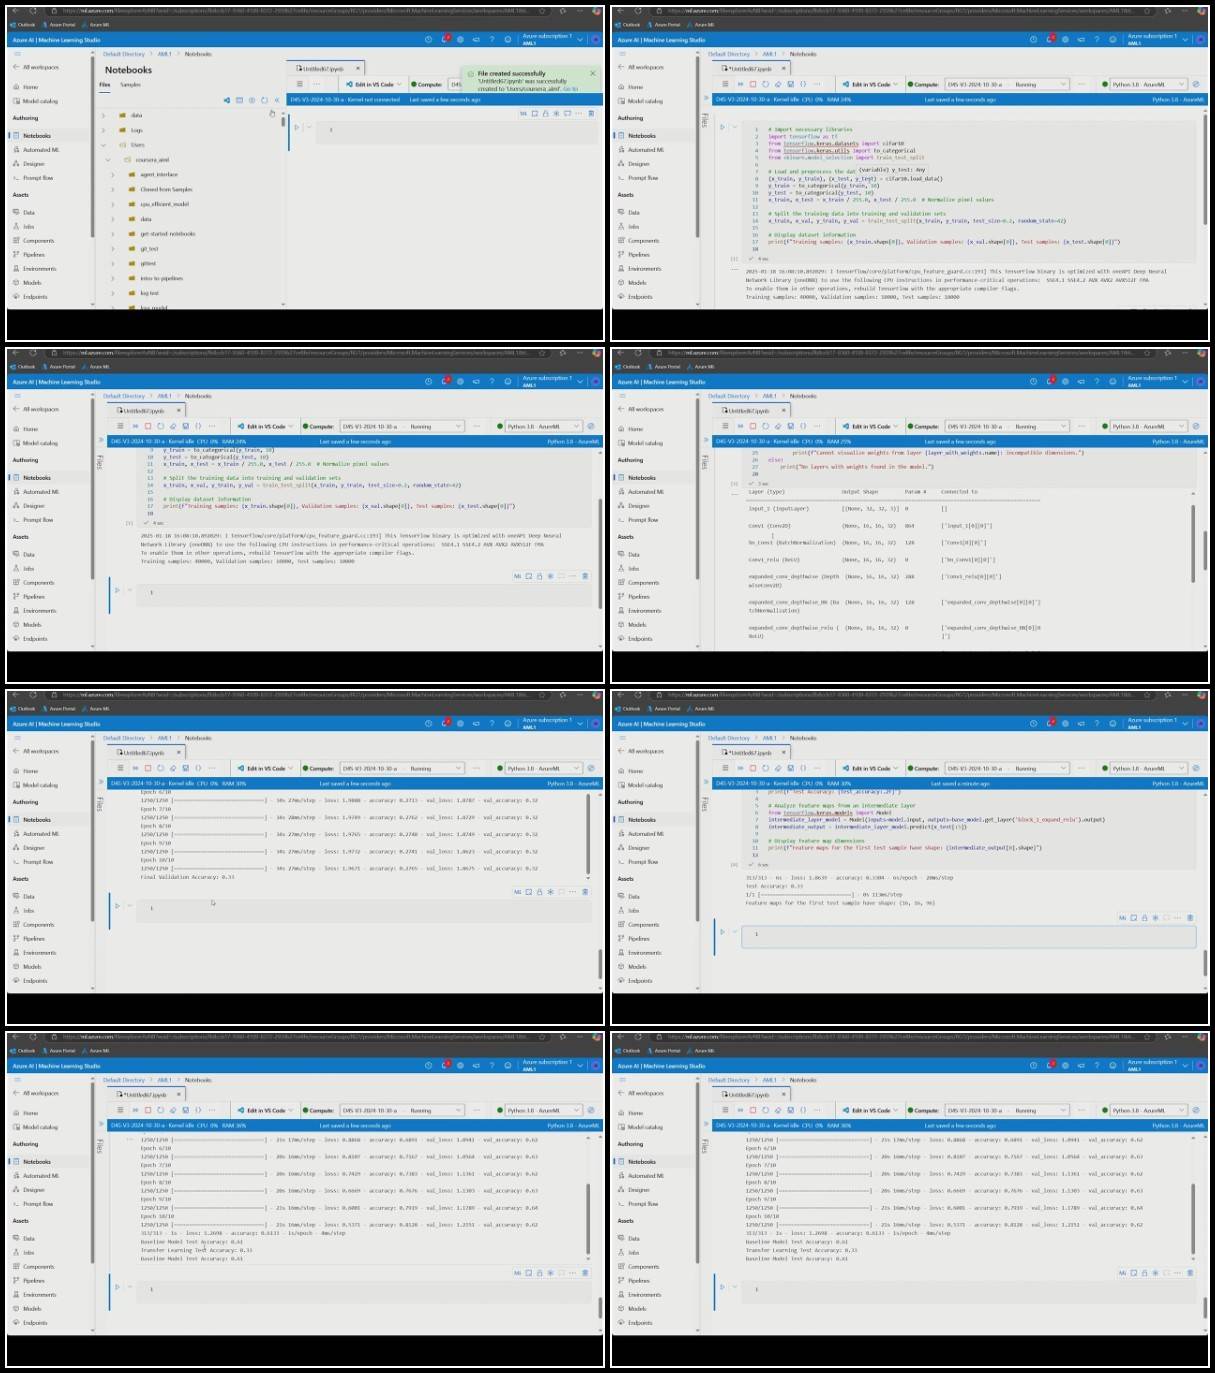1215x1373 pixels.
Task: Click output scrollbar beside layer summary table
Action: pos(1193,545)
